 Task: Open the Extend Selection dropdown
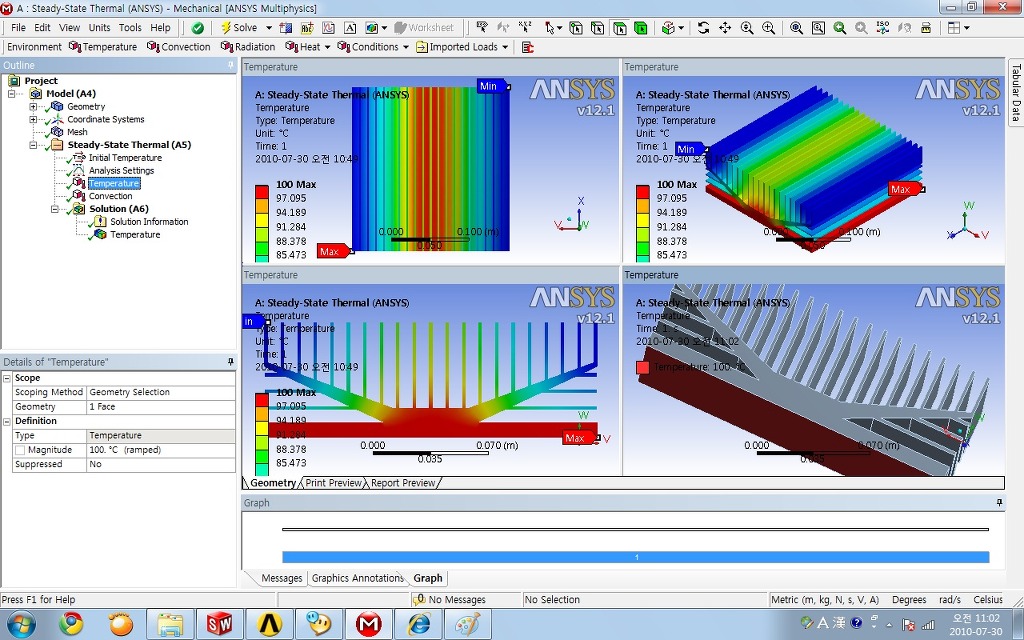point(681,28)
